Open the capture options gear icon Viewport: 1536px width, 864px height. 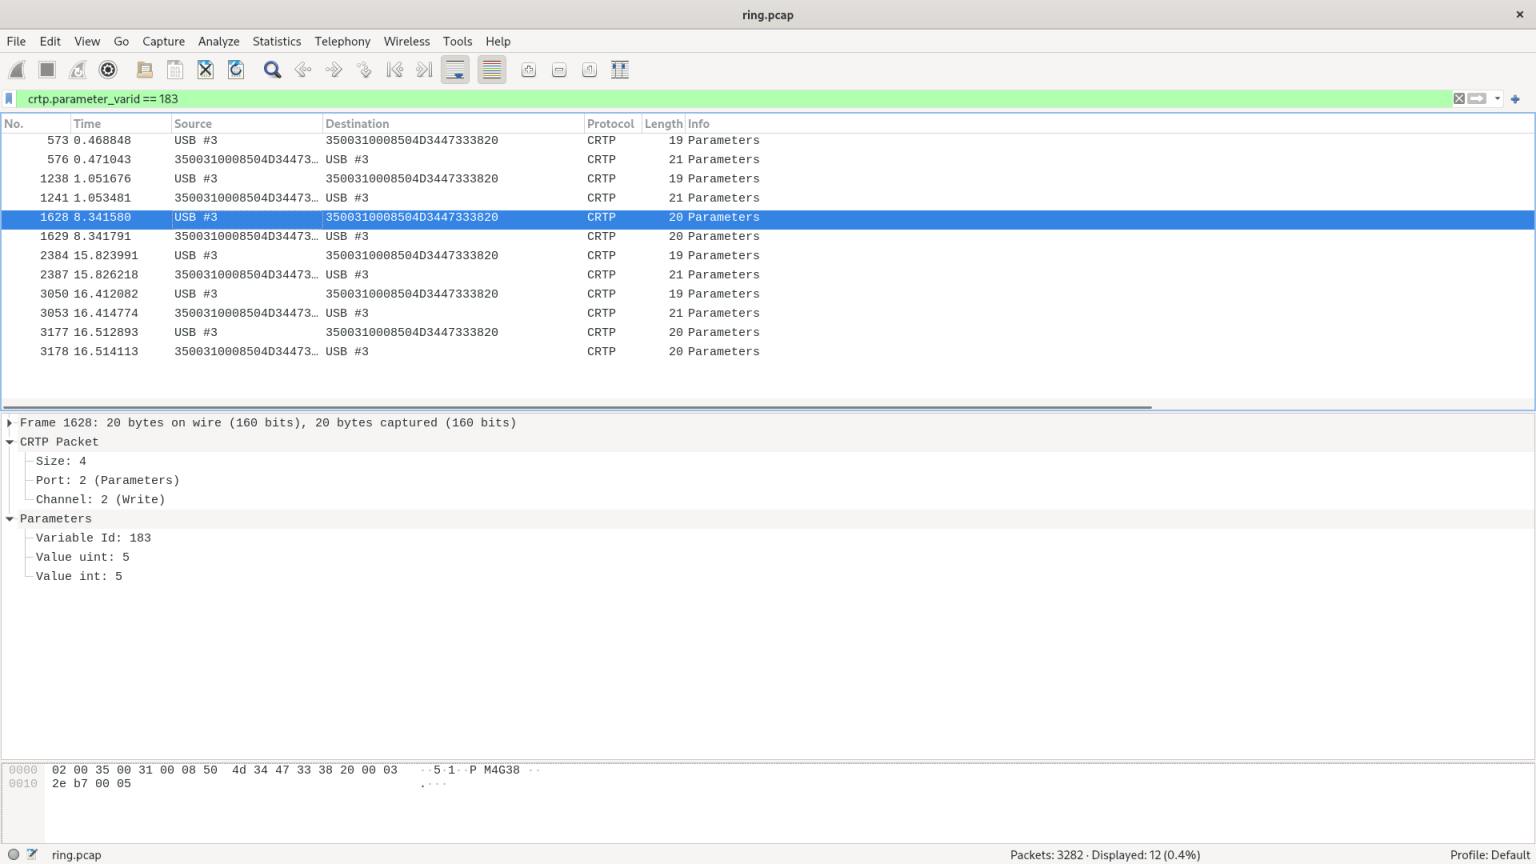[x=108, y=70]
